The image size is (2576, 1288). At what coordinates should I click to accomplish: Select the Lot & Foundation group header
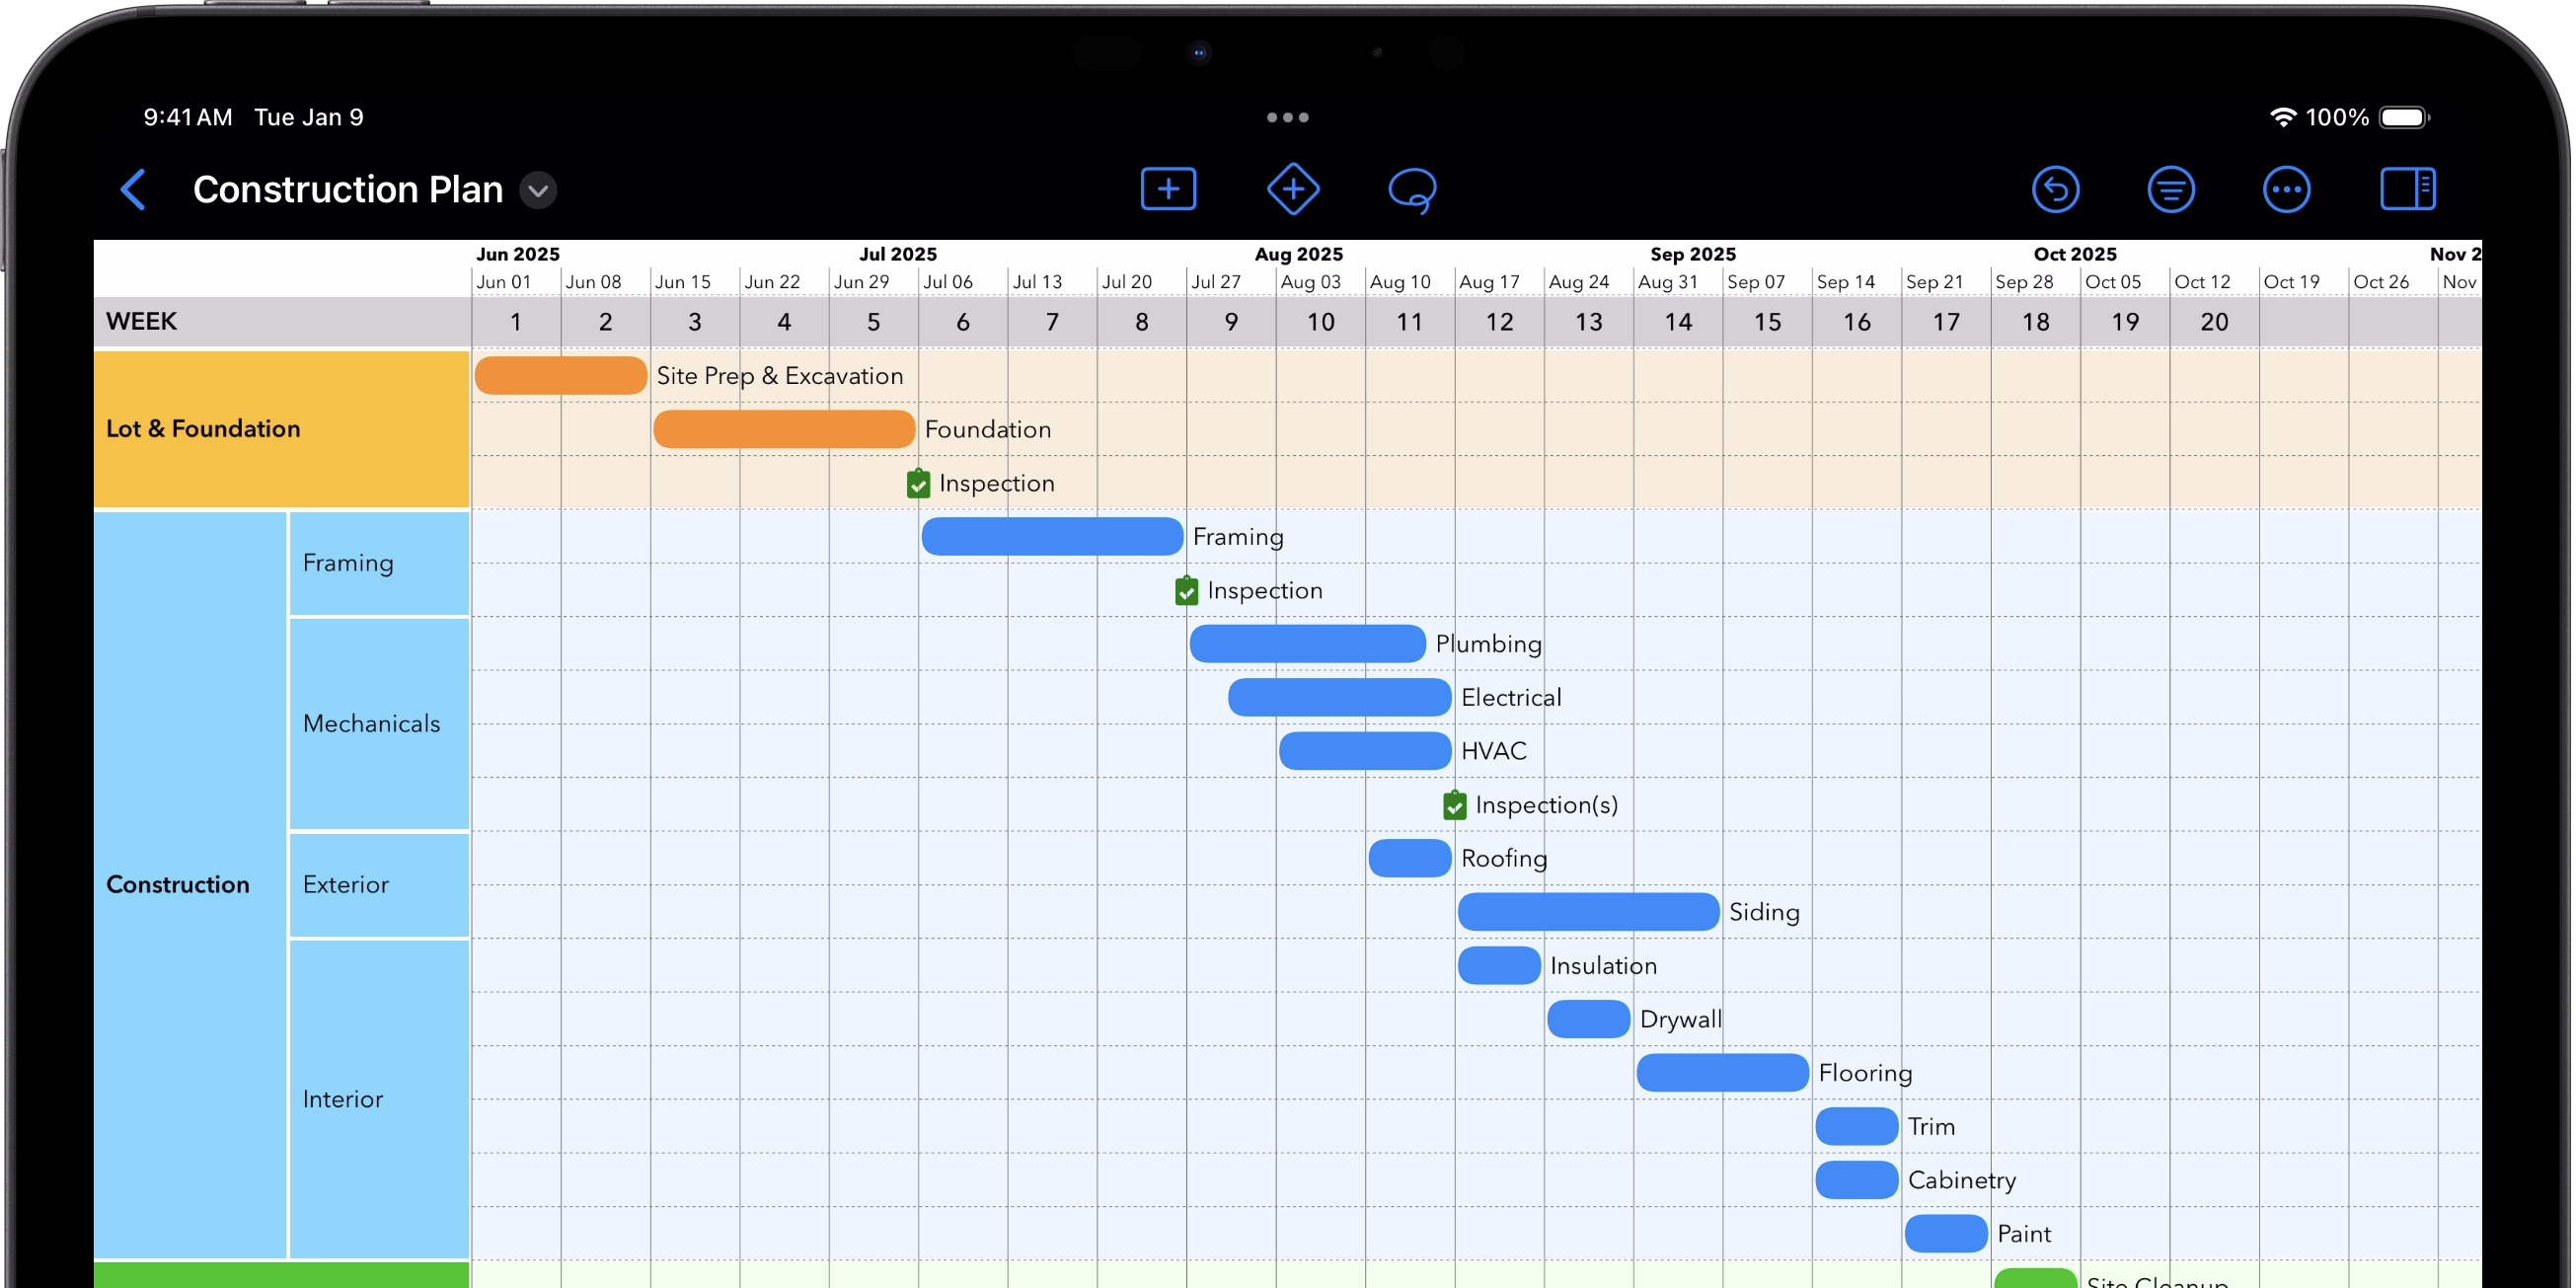point(282,430)
